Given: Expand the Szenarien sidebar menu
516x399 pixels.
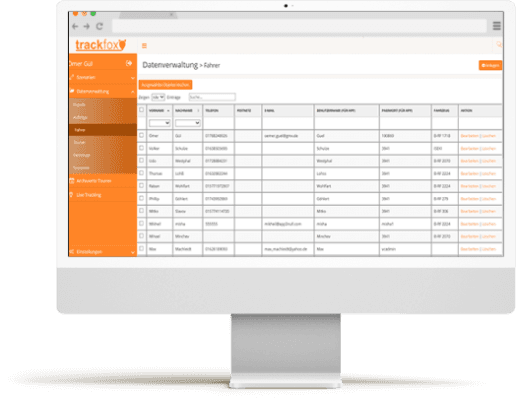Looking at the screenshot, I should pos(103,77).
